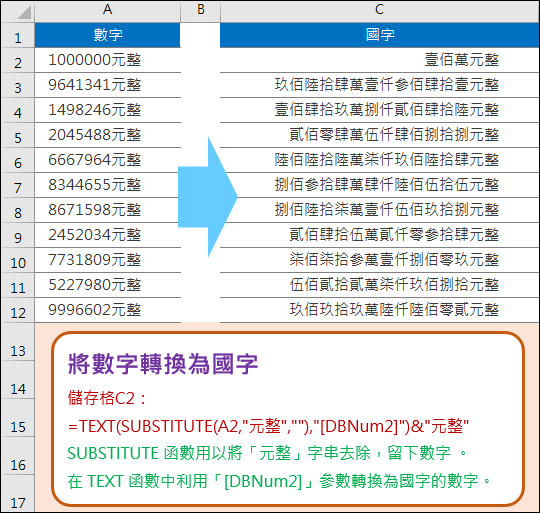Select cell with 9641341元整

click(107, 85)
